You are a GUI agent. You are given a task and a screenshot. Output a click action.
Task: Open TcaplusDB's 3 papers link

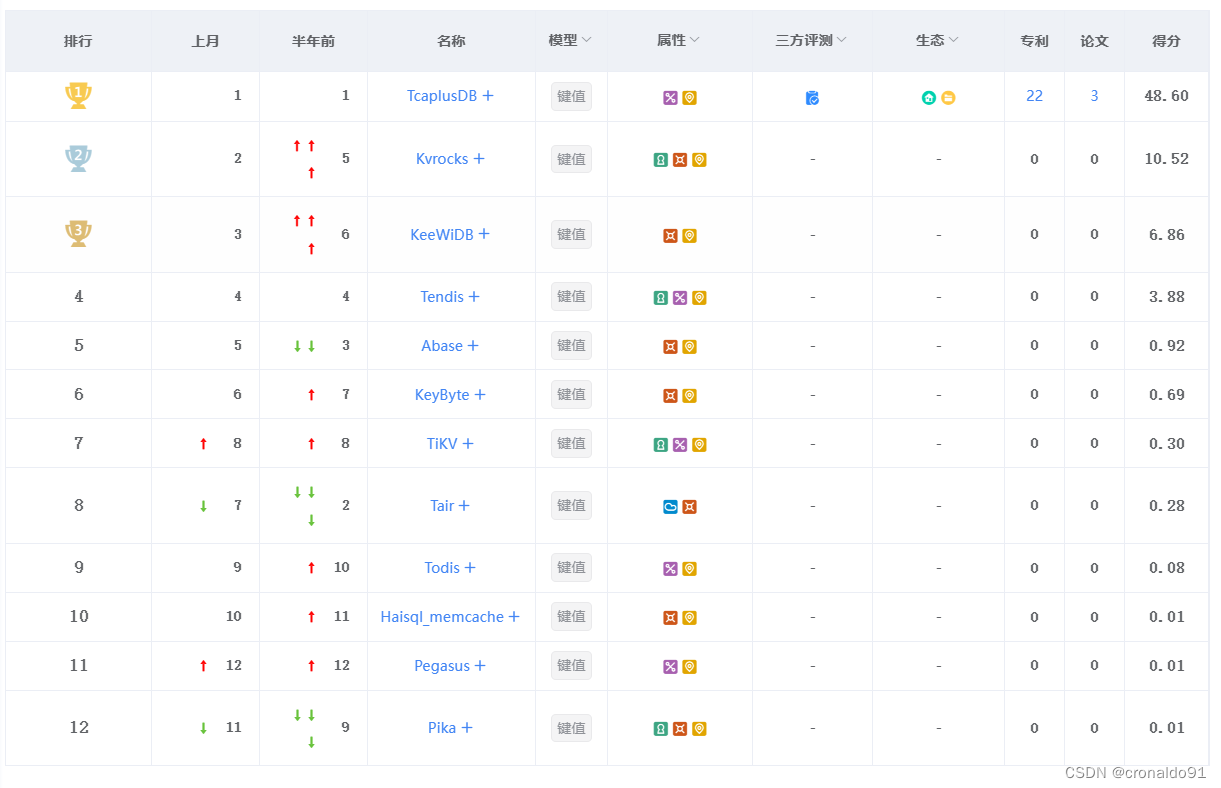point(1094,96)
